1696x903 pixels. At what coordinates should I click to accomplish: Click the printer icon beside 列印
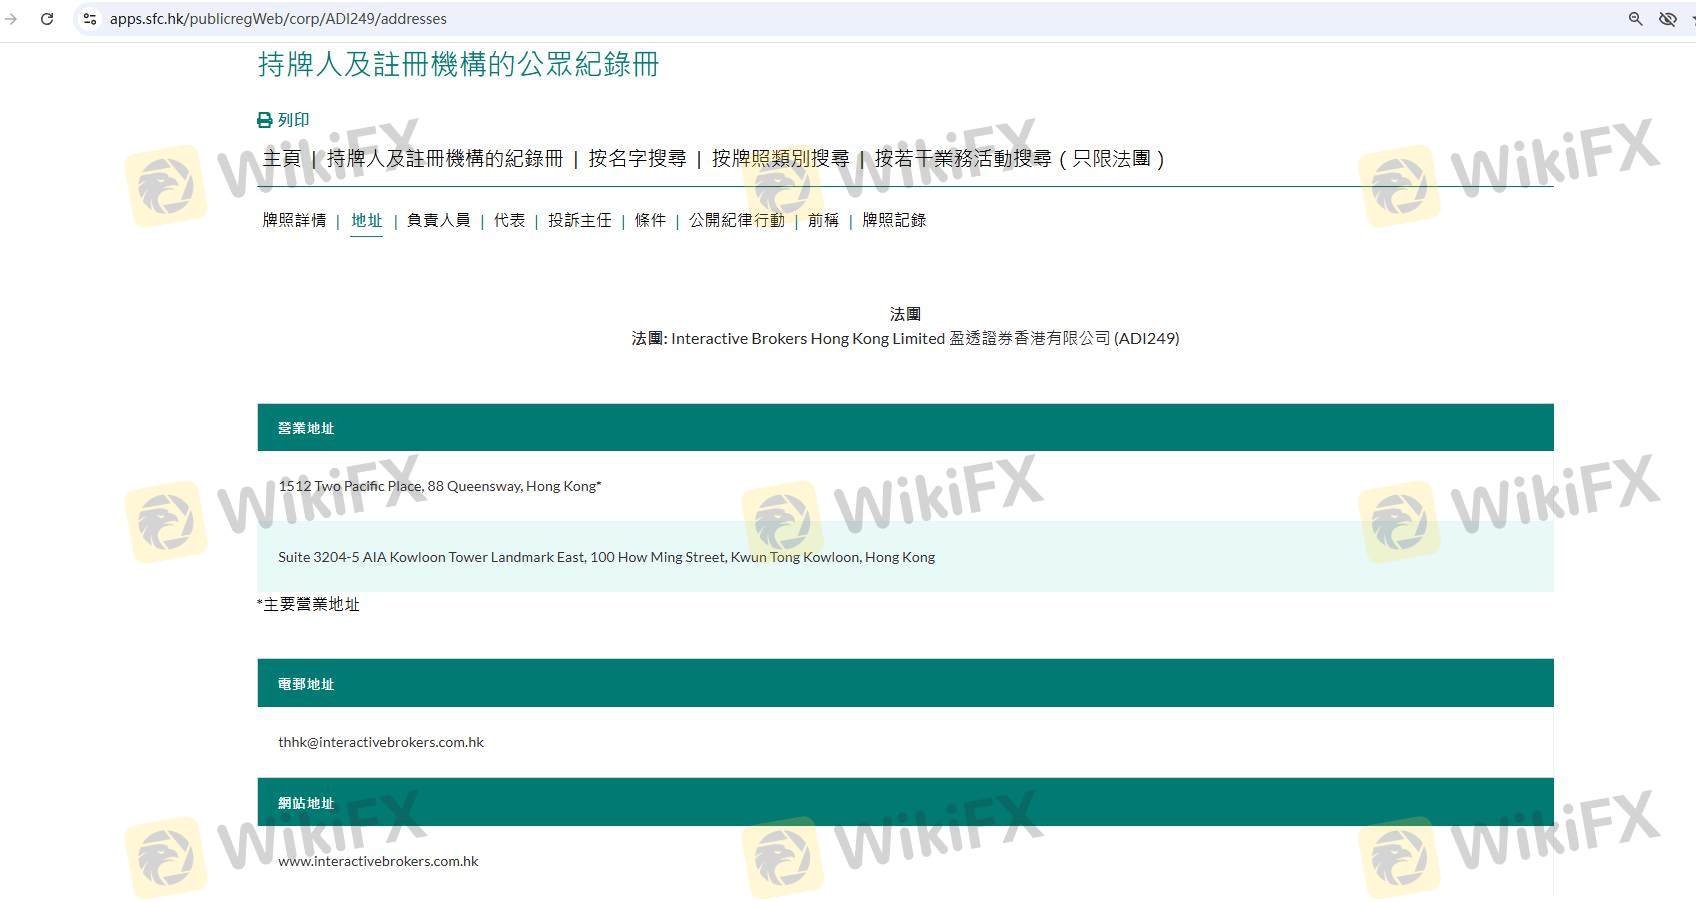[265, 120]
